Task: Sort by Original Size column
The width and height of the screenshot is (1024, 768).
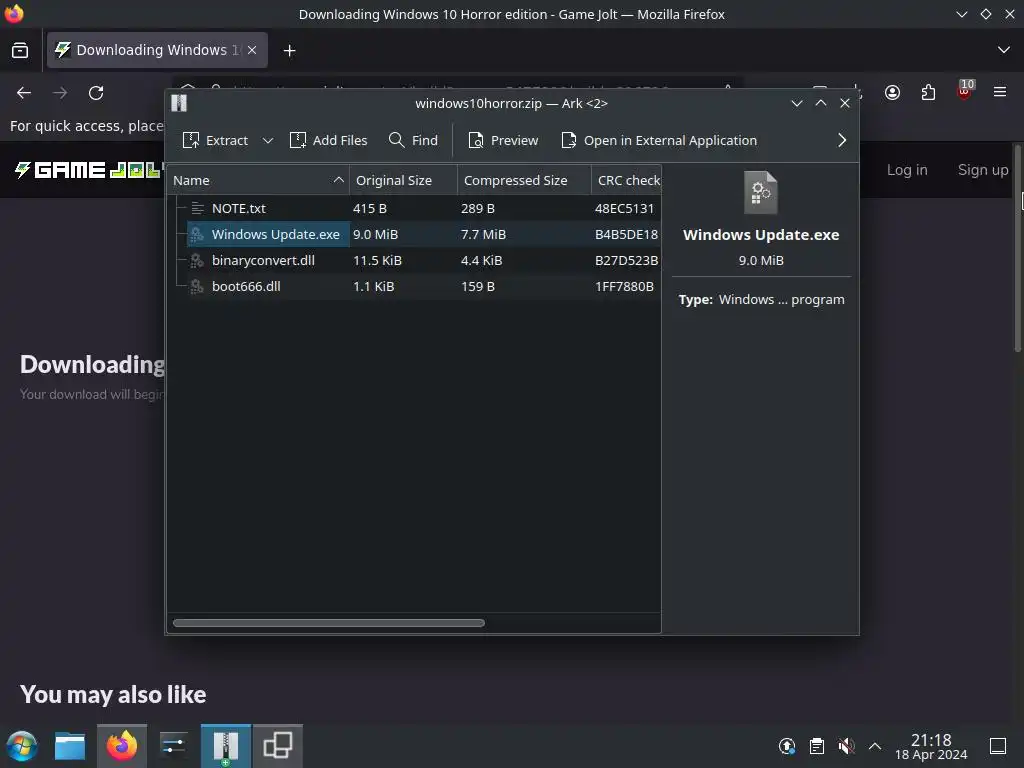Action: pos(403,180)
